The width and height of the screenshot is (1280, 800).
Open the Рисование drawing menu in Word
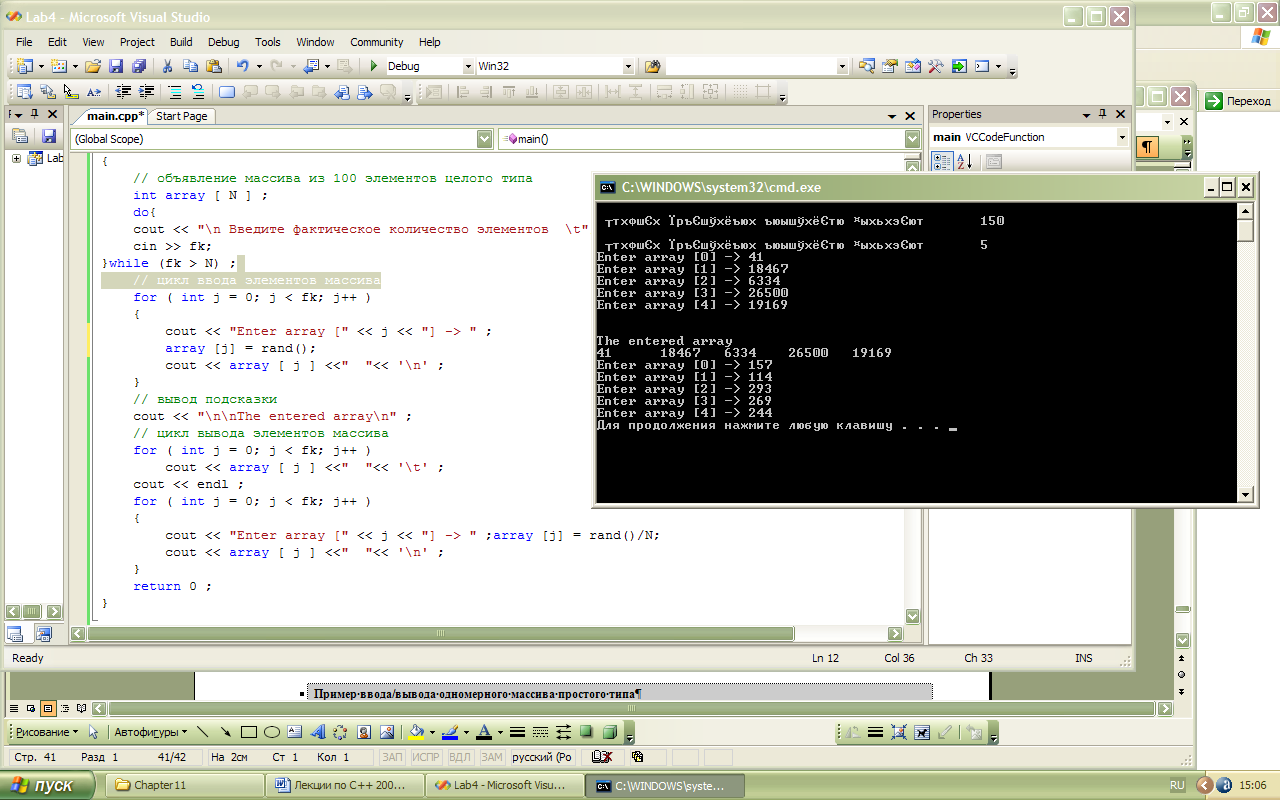pyautogui.click(x=46, y=732)
